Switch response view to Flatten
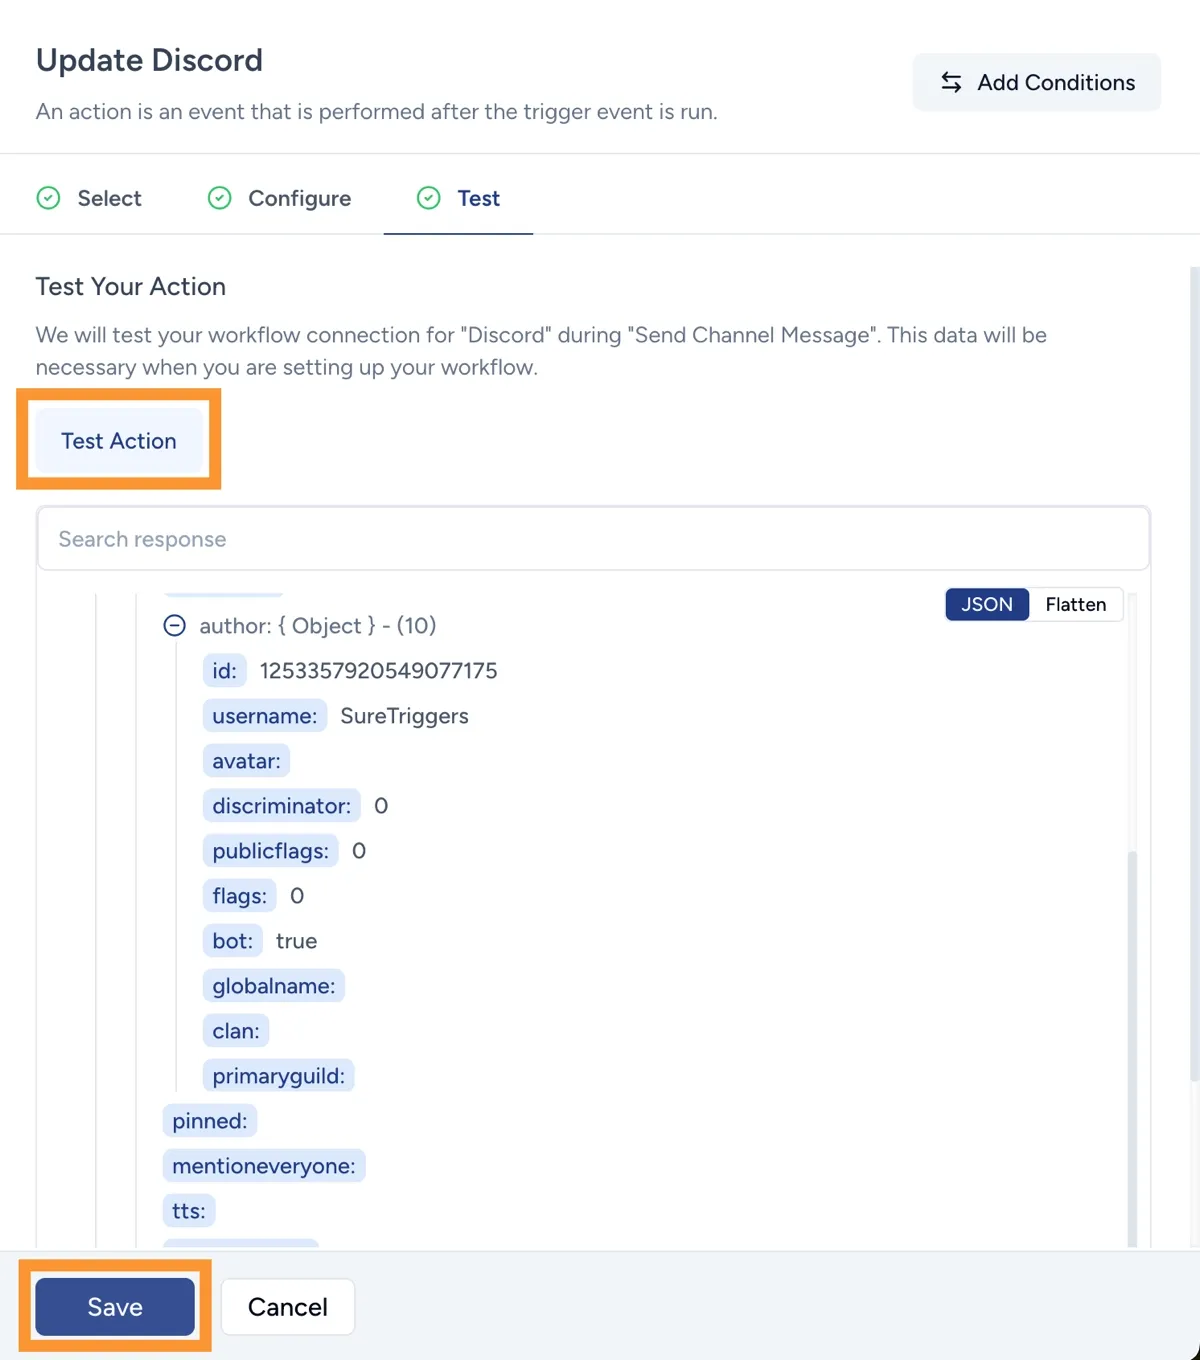 [1075, 604]
